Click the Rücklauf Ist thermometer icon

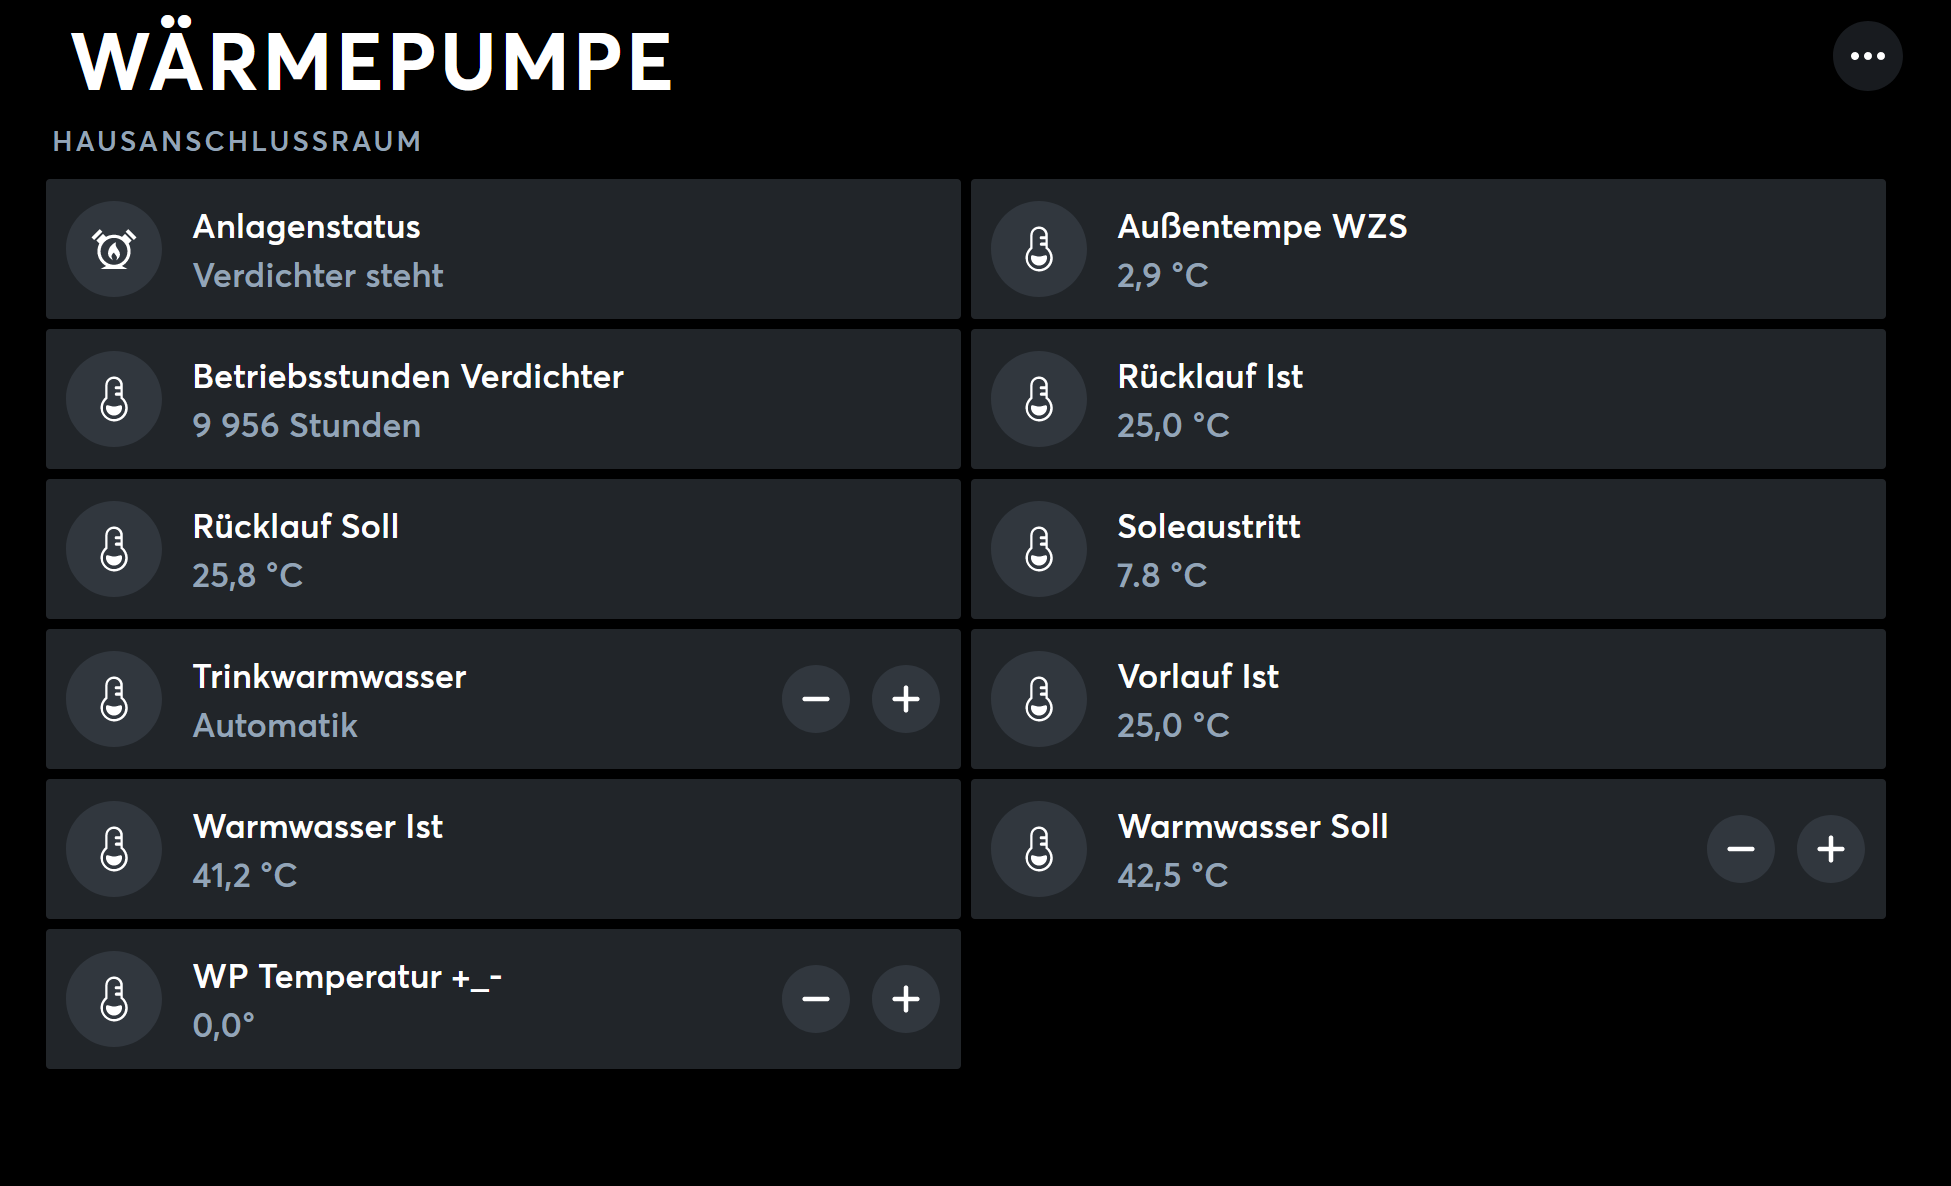[x=1039, y=399]
